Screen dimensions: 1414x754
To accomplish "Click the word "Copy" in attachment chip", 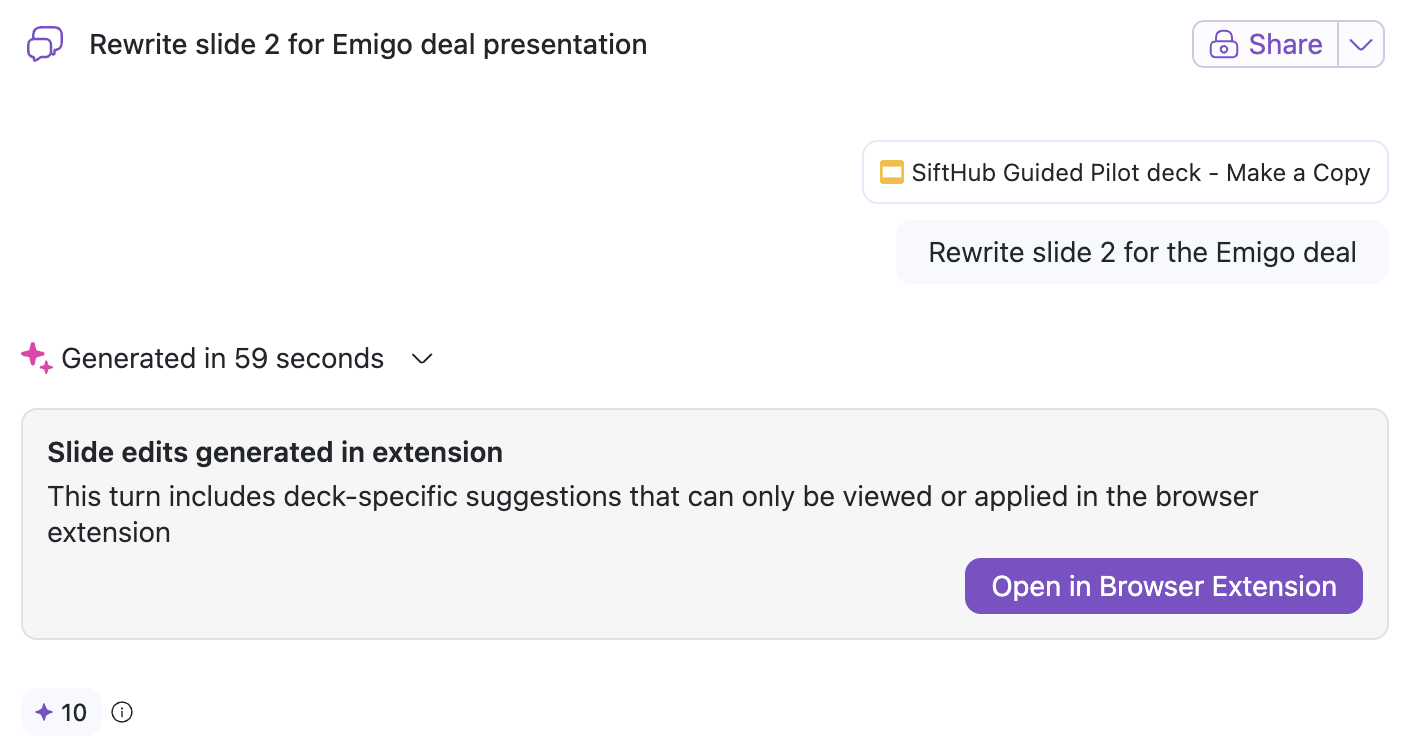I will [x=1341, y=172].
